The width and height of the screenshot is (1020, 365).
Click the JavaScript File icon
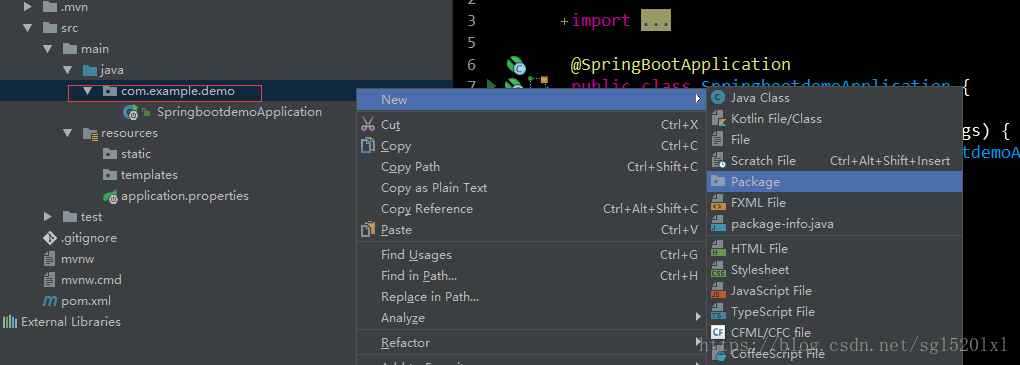pos(718,291)
